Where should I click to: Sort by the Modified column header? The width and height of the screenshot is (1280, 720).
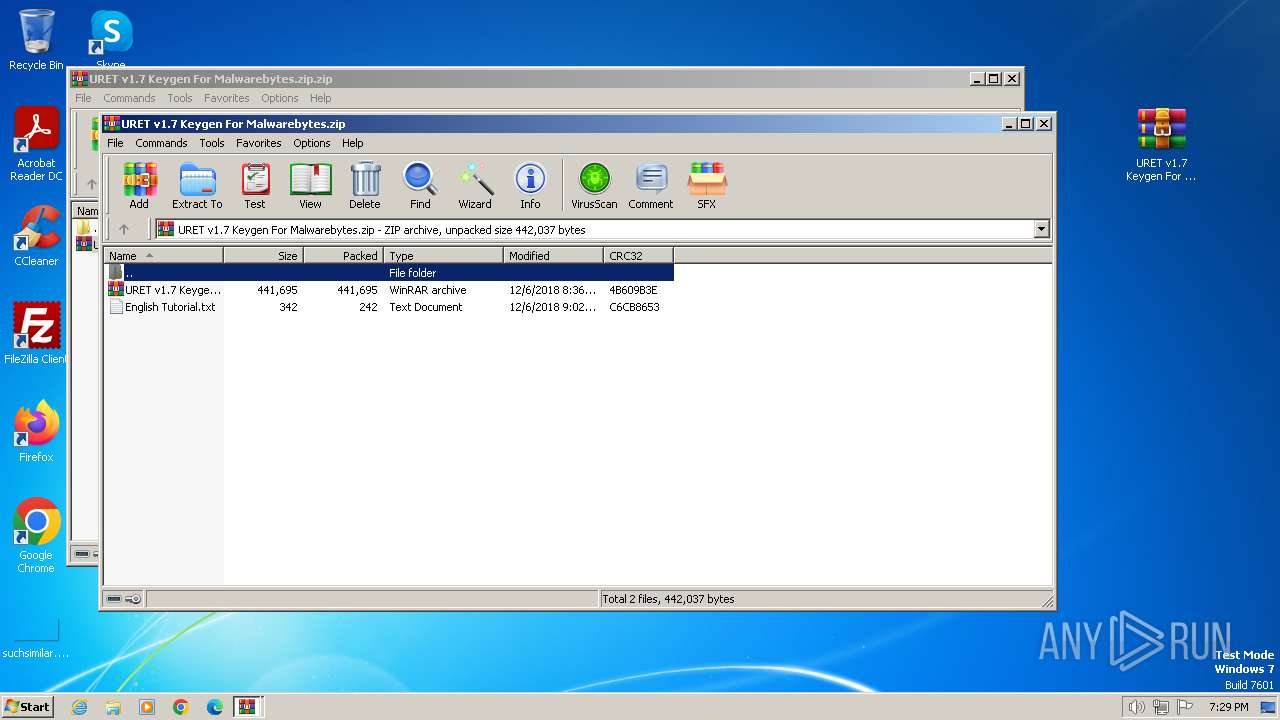coord(554,256)
